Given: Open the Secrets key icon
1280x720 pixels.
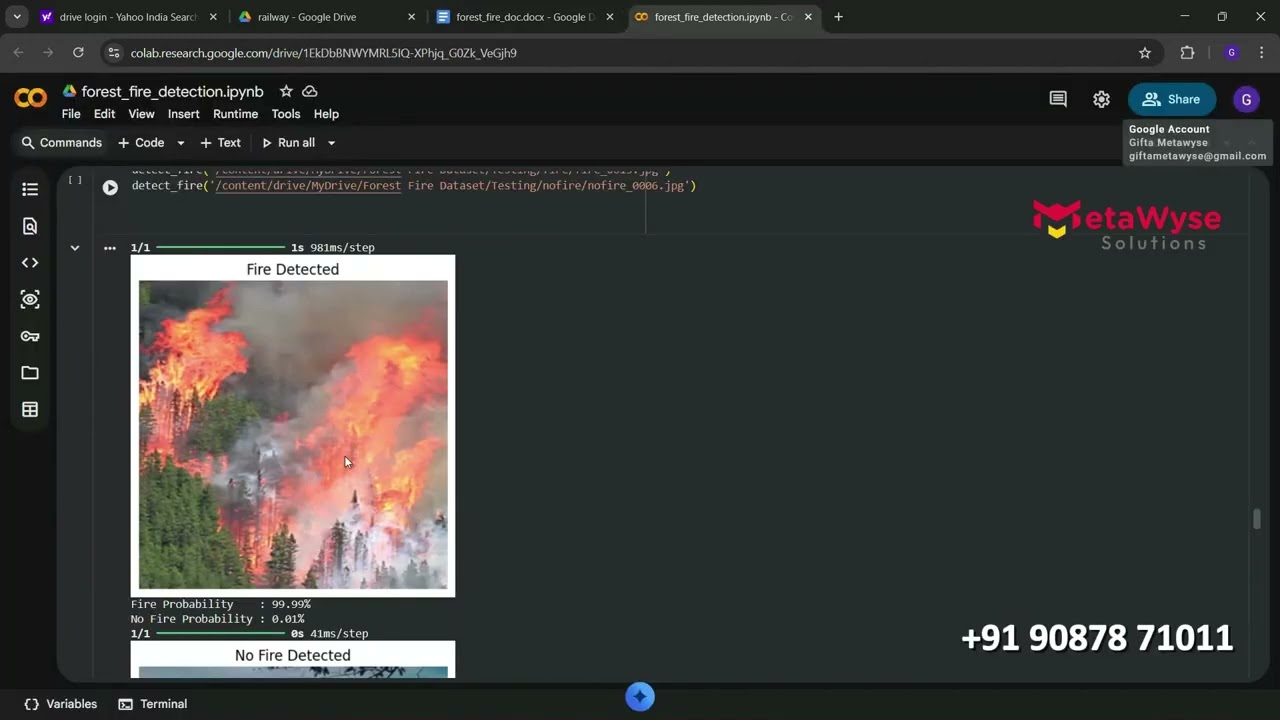Looking at the screenshot, I should 30,336.
